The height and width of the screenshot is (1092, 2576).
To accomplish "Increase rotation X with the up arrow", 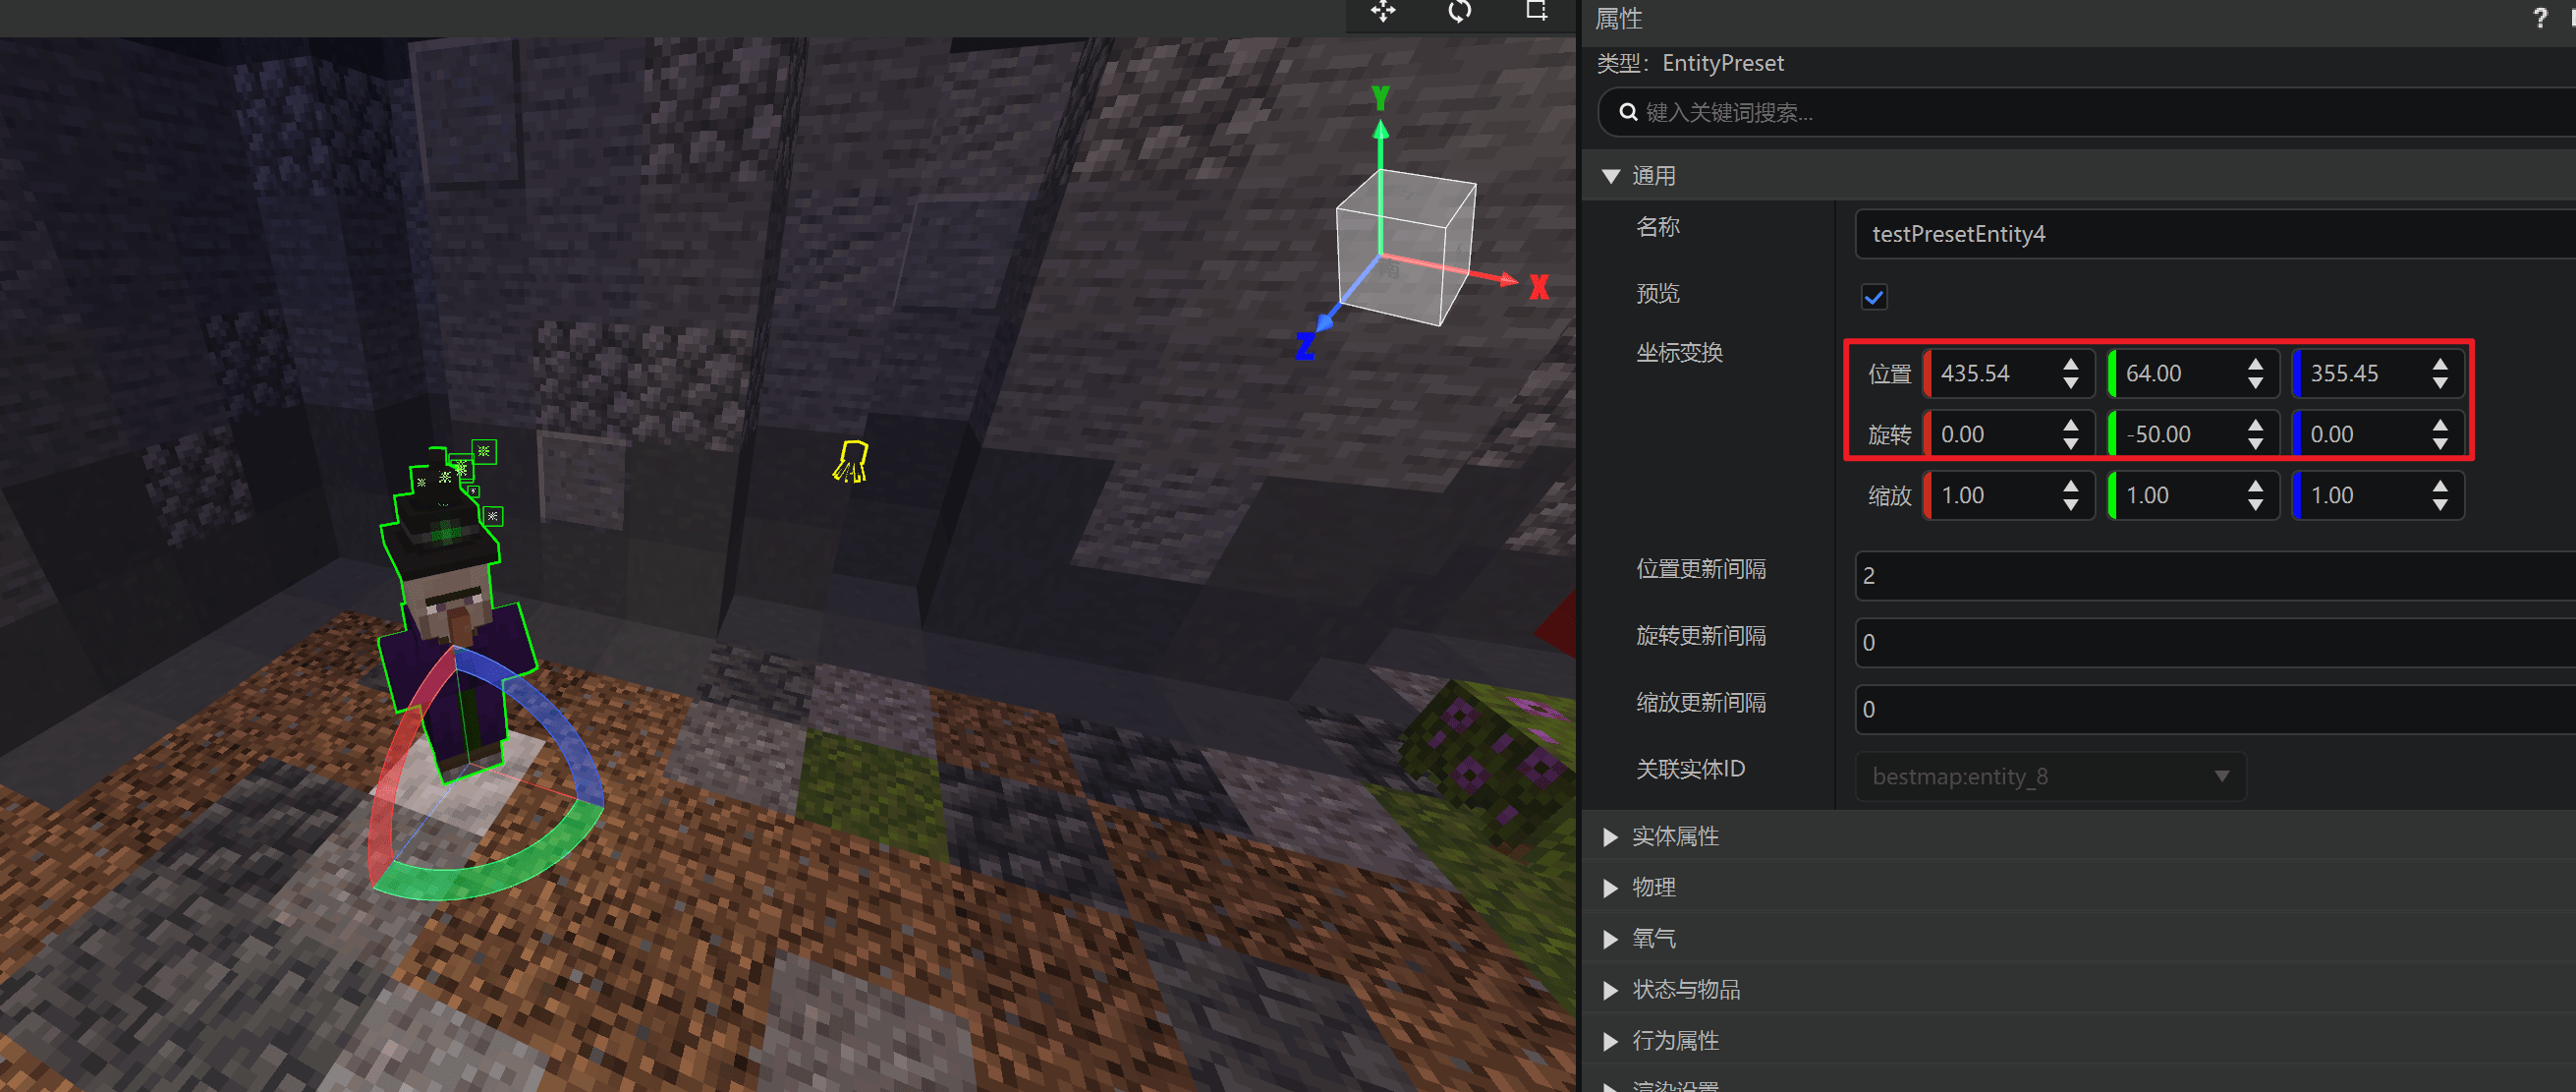I will (2071, 425).
